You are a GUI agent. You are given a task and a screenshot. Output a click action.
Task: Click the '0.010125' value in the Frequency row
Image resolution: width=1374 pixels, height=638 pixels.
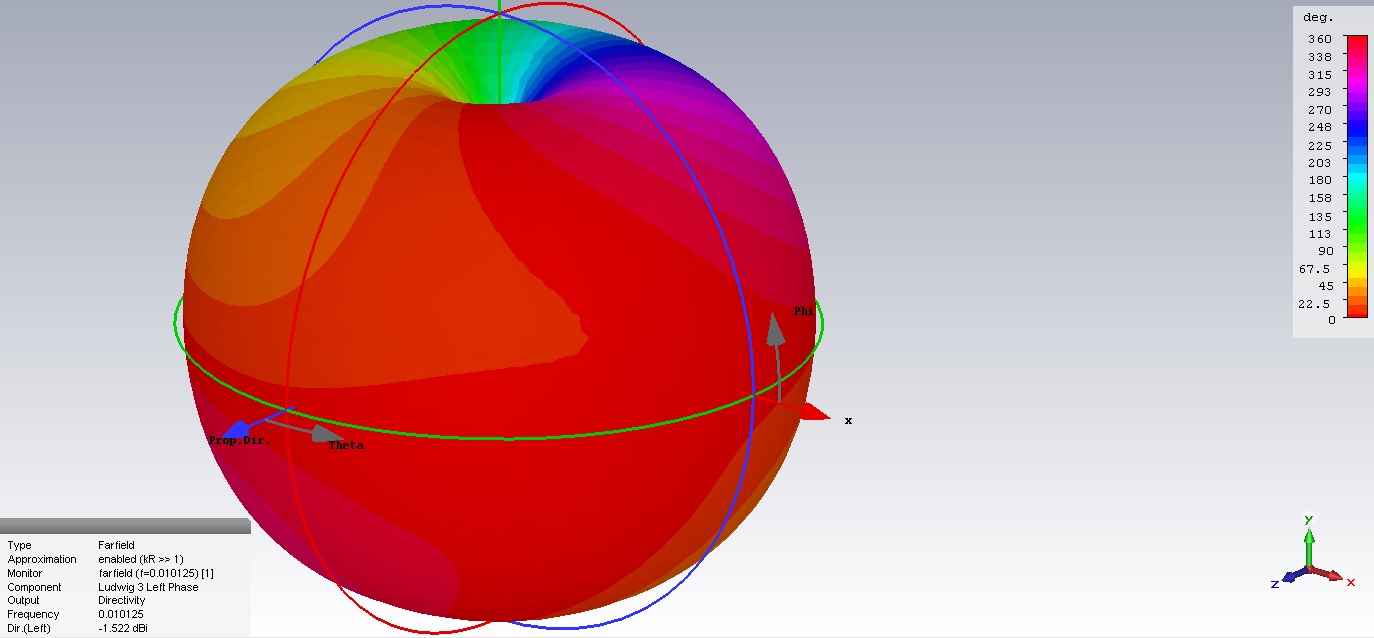coord(120,614)
